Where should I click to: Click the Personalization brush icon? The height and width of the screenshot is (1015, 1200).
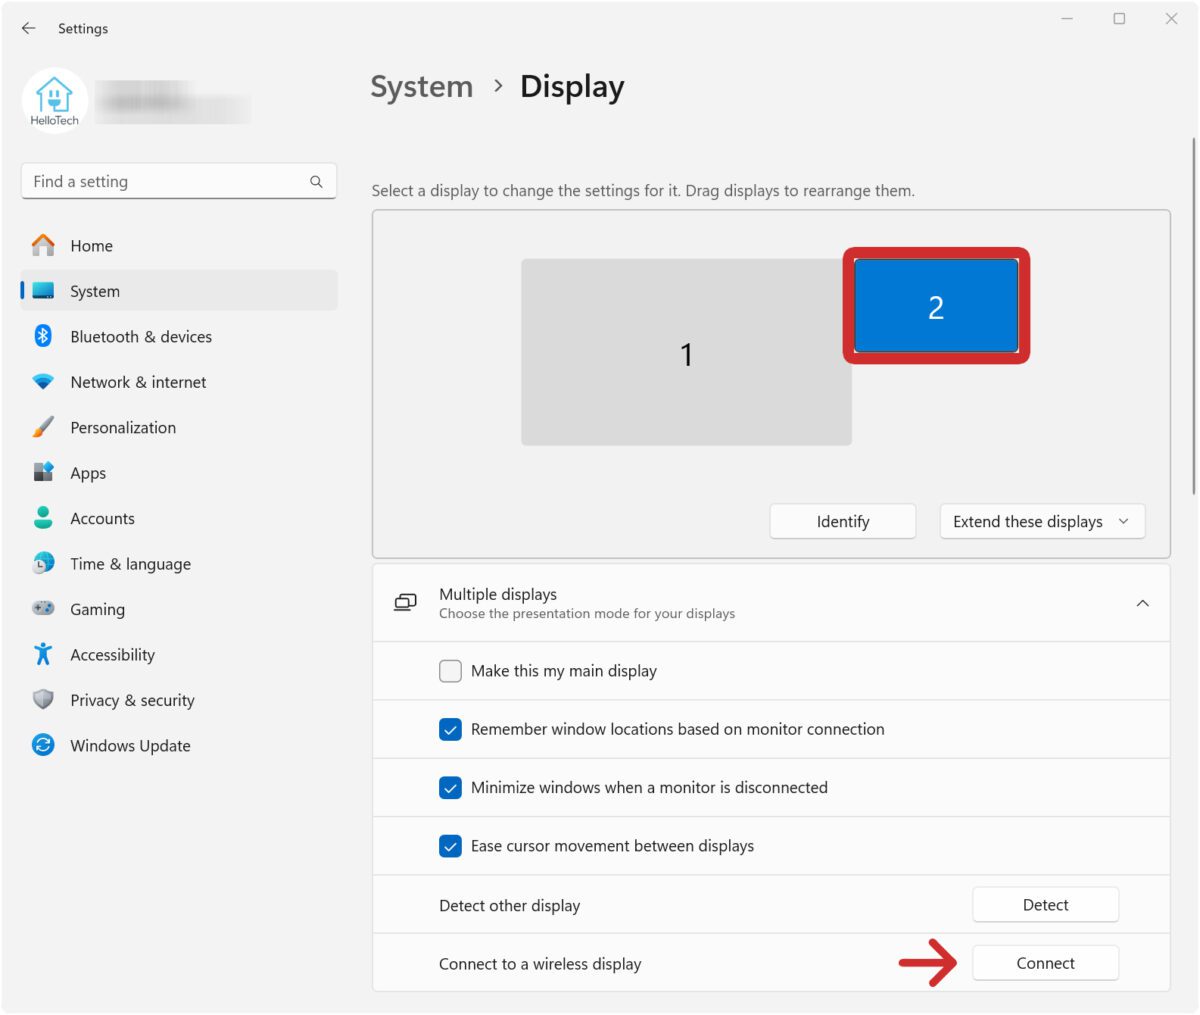(x=42, y=427)
